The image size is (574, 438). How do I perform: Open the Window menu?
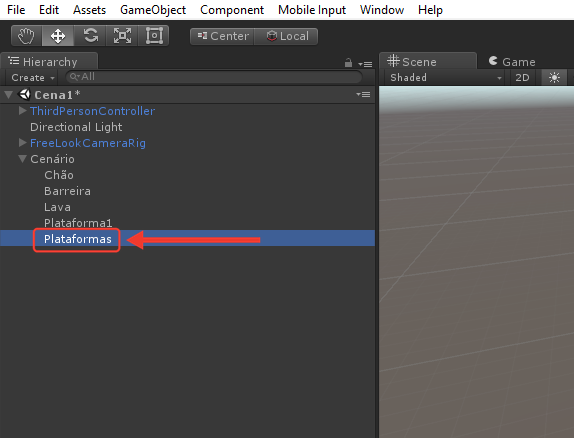(x=382, y=10)
